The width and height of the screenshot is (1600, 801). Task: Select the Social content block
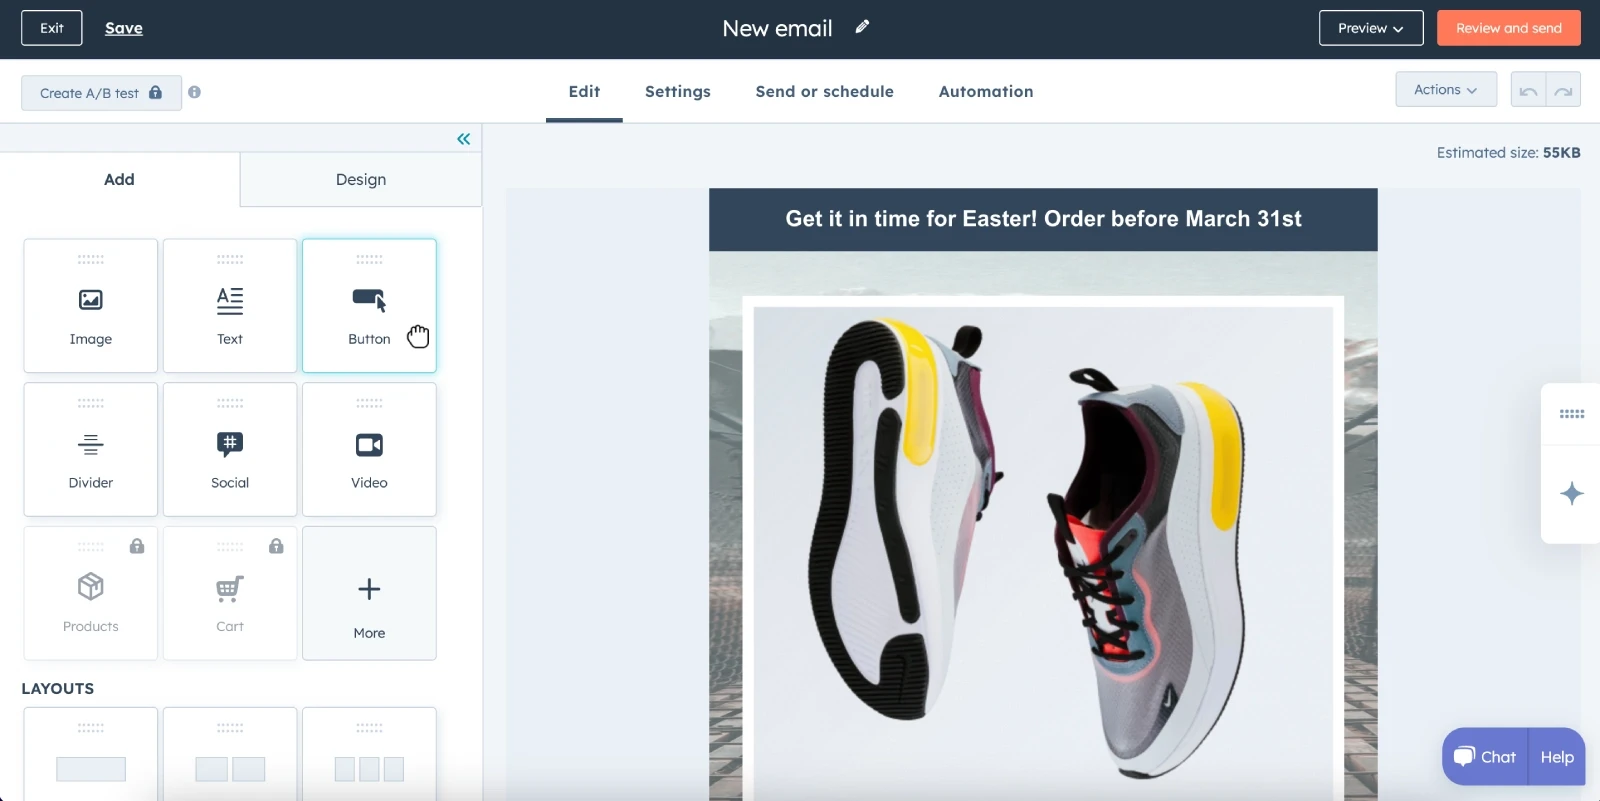click(x=230, y=450)
